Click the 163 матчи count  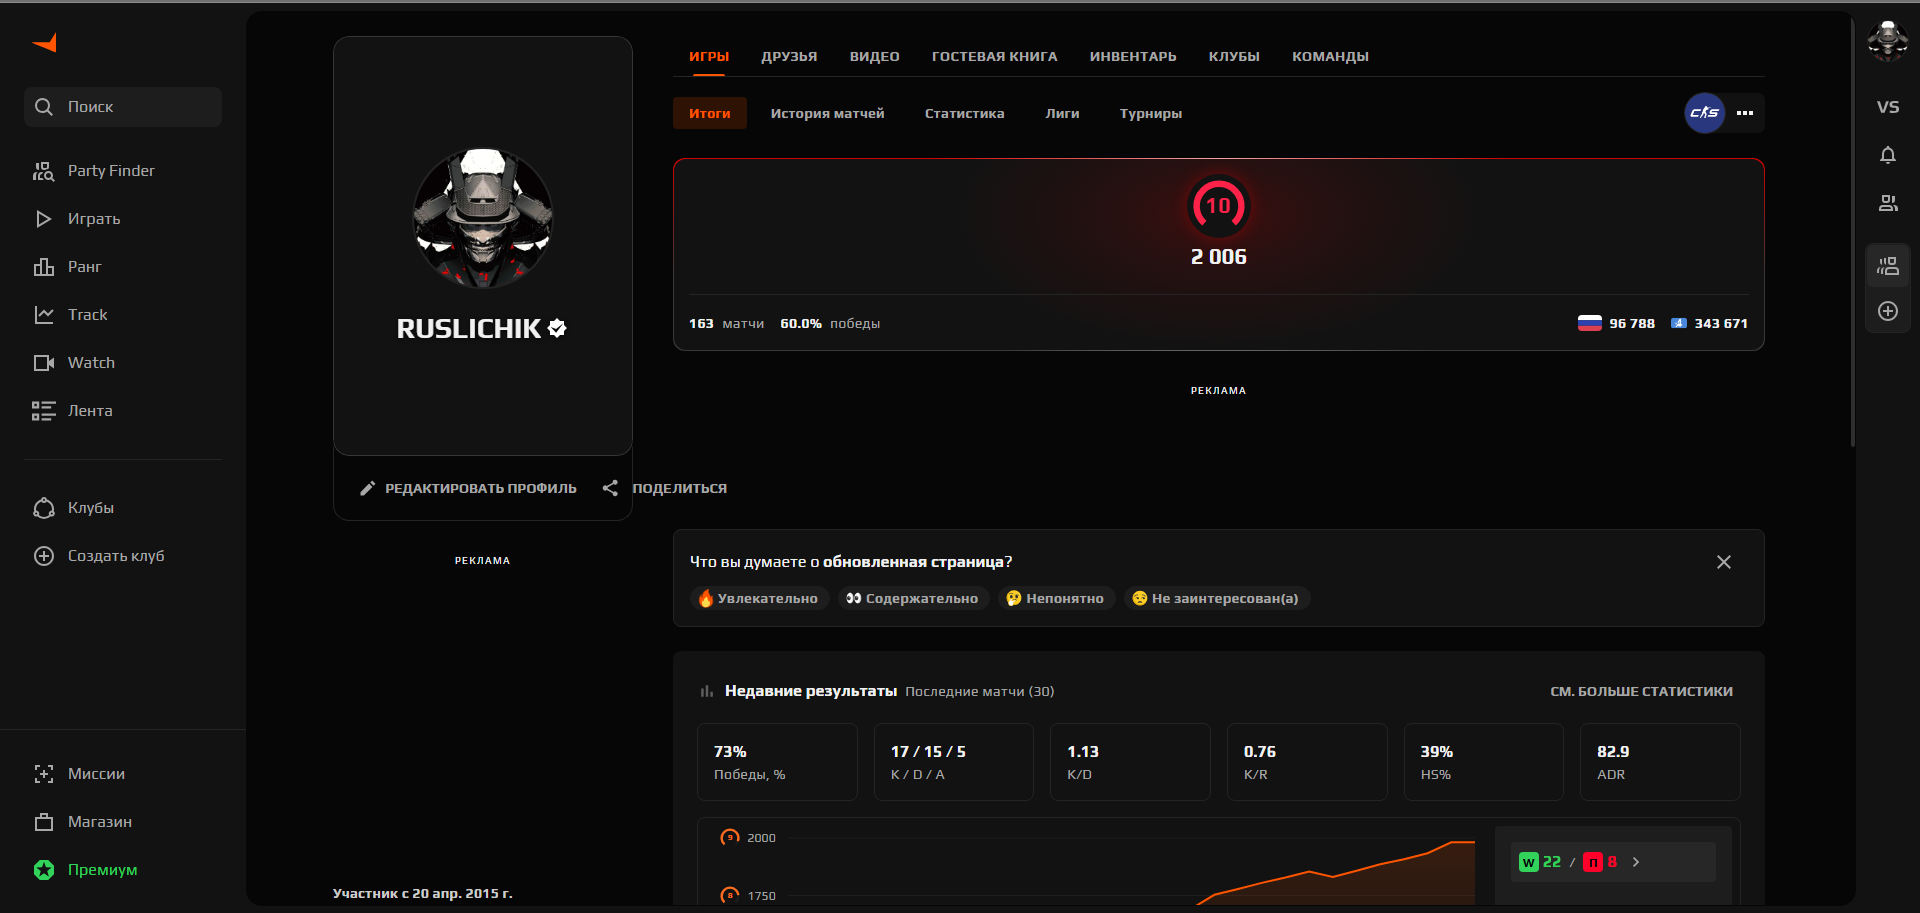click(726, 324)
